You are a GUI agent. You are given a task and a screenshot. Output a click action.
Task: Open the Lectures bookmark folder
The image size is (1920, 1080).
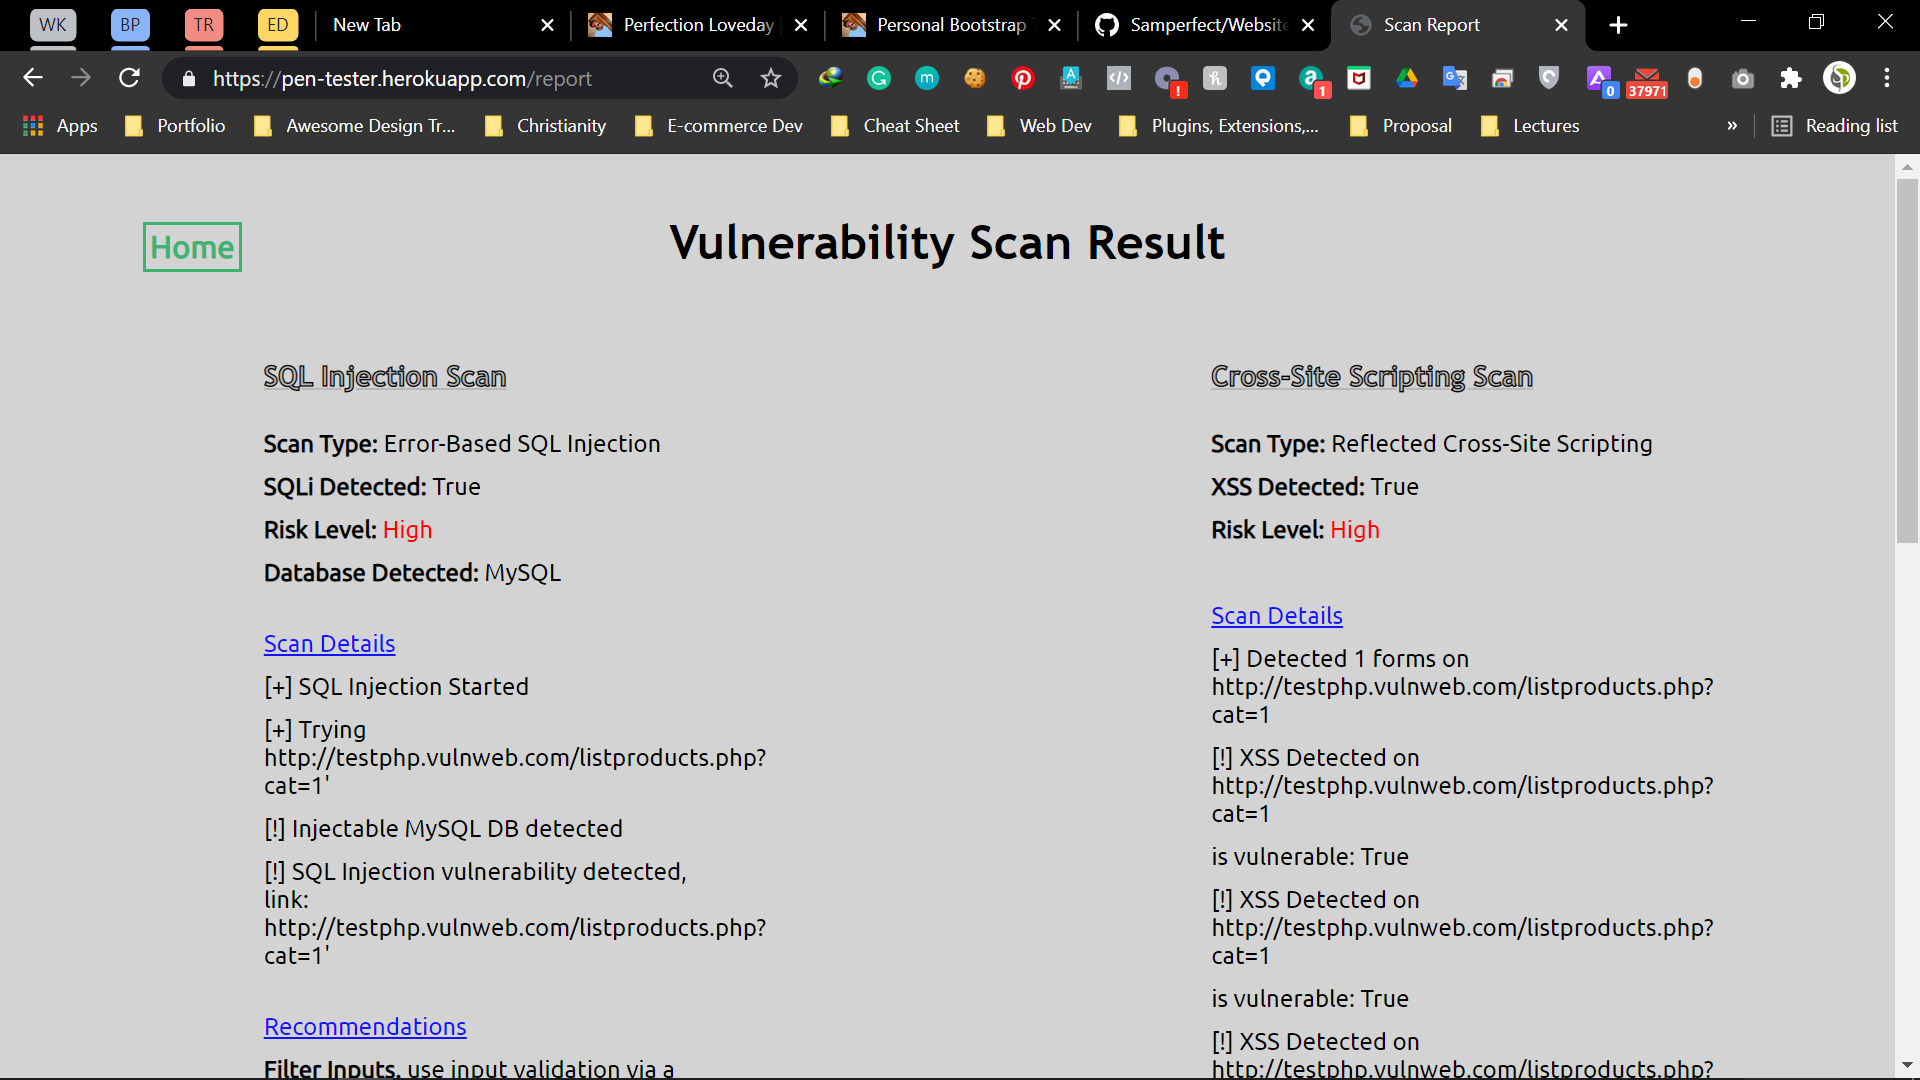click(x=1530, y=126)
